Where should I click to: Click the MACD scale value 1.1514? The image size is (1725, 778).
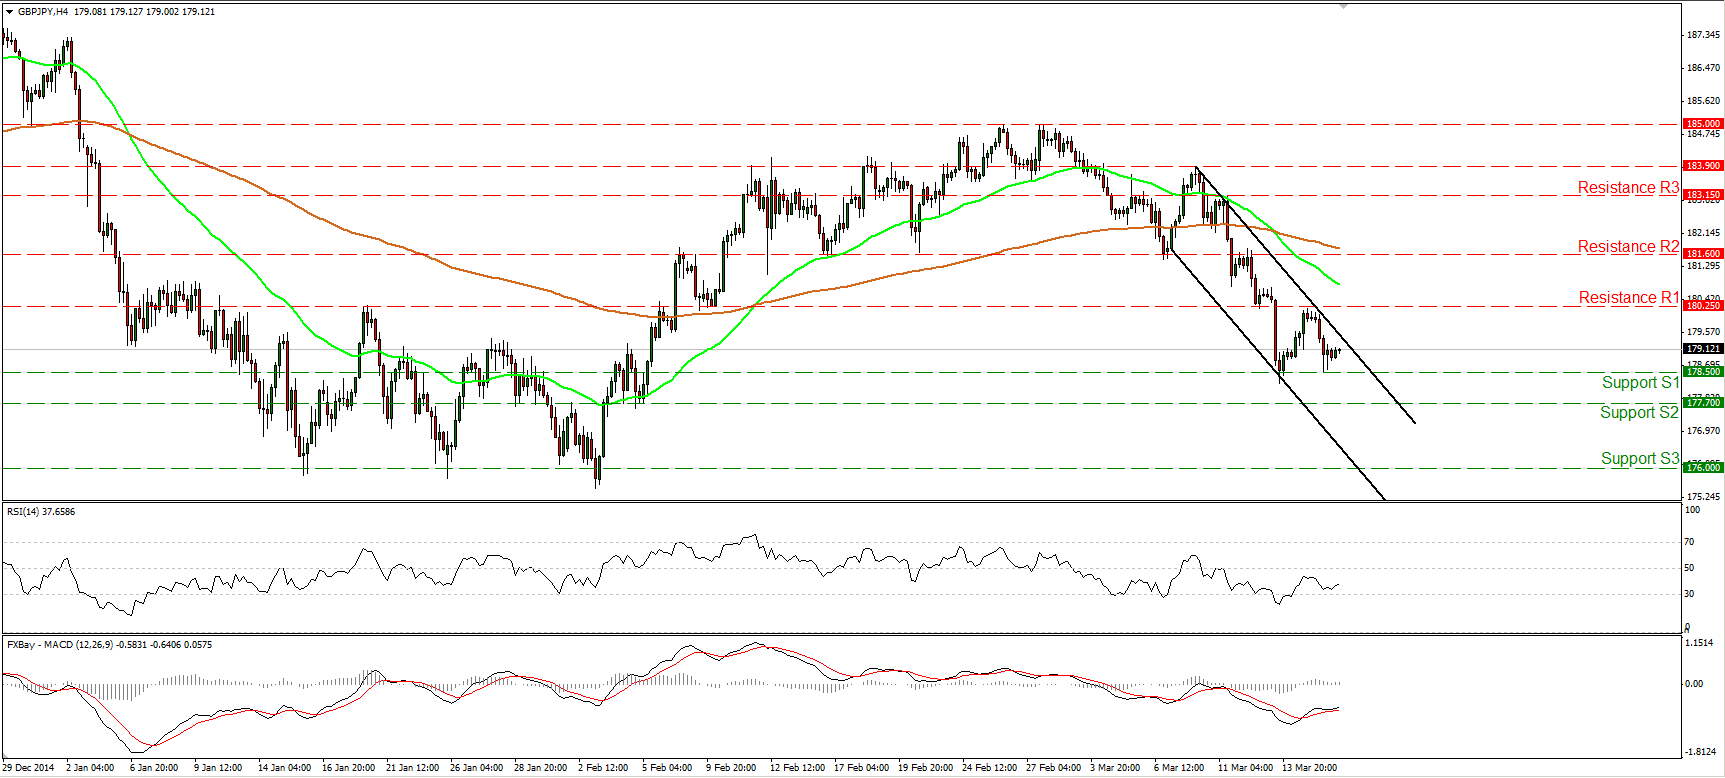coord(1698,643)
